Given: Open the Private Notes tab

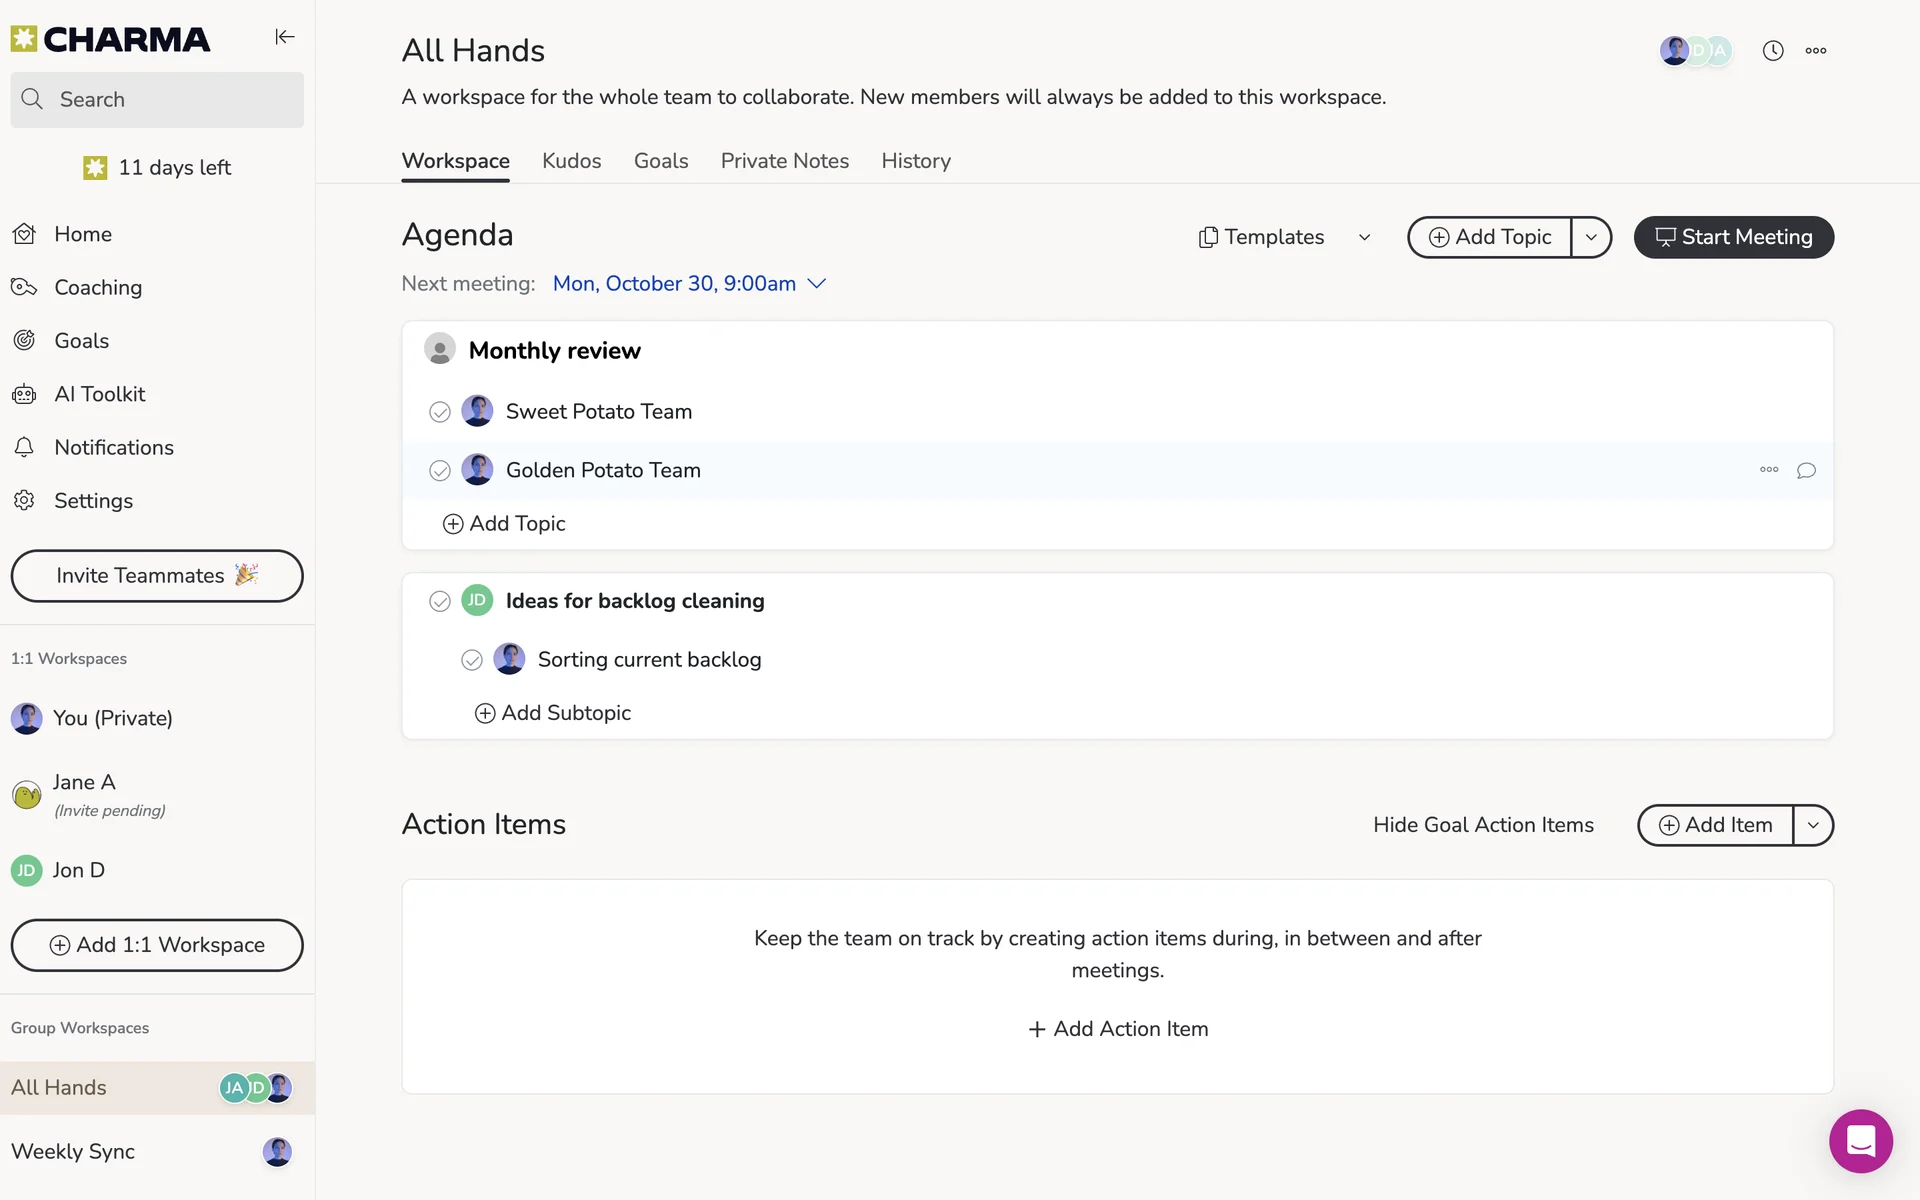Looking at the screenshot, I should tap(784, 161).
